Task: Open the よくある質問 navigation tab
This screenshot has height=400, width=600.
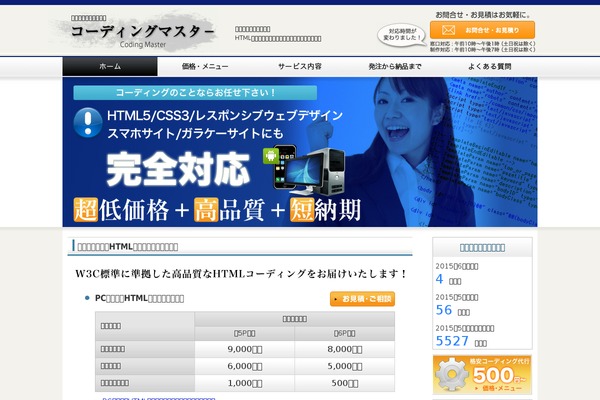Action: (x=489, y=66)
